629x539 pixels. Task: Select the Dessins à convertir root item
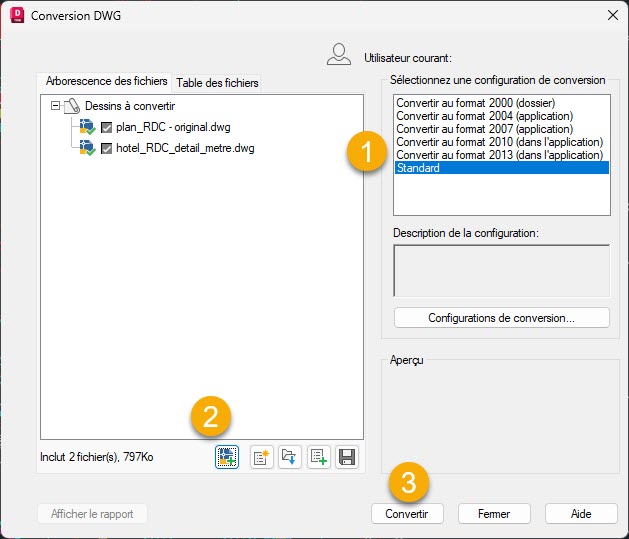pos(130,105)
